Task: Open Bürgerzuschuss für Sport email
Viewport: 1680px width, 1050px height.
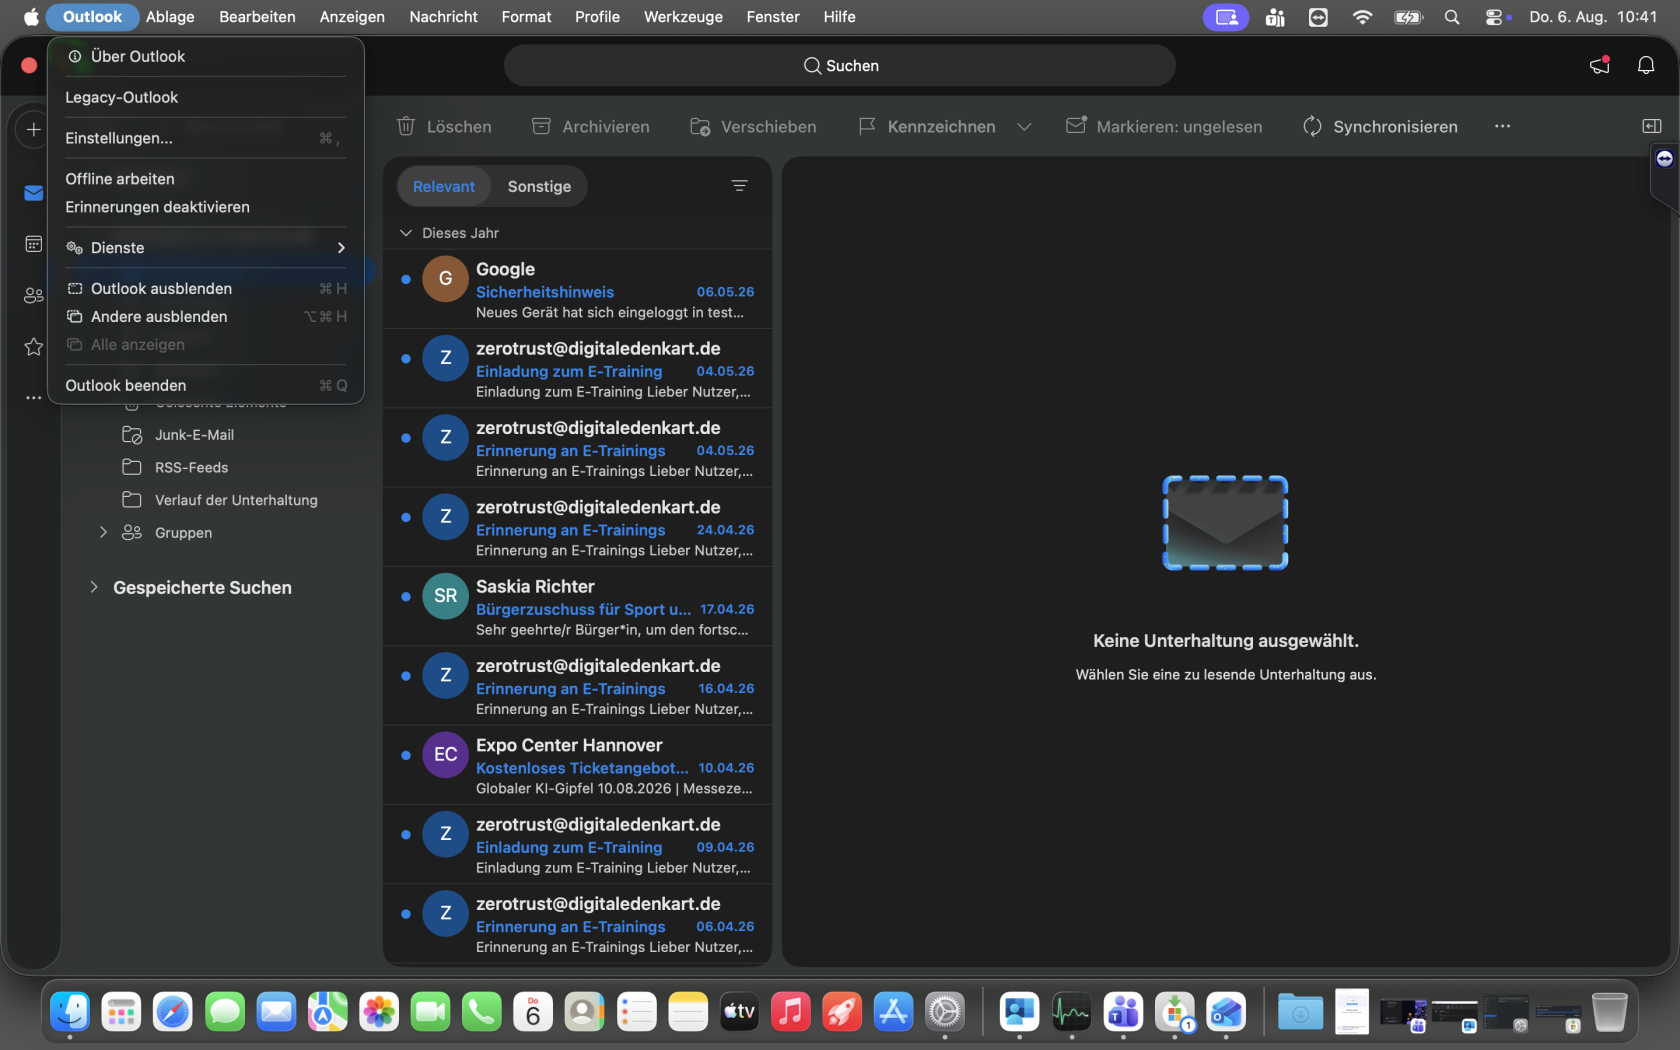Action: click(x=577, y=607)
